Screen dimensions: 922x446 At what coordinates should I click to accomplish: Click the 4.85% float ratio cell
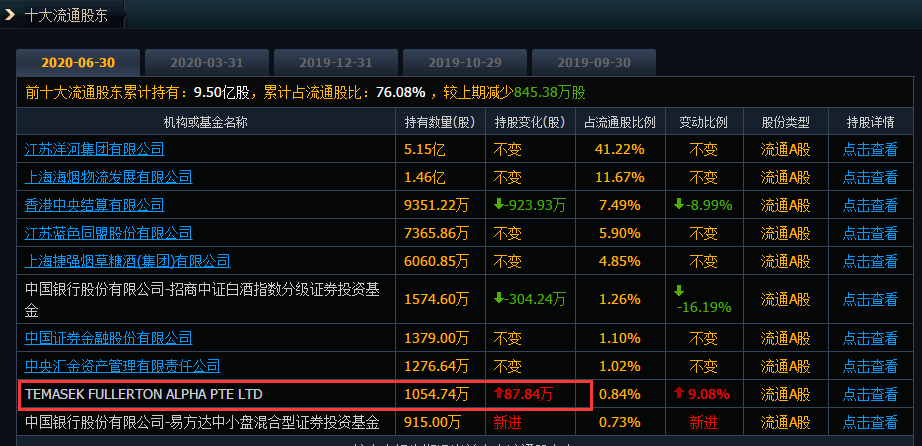click(x=620, y=261)
